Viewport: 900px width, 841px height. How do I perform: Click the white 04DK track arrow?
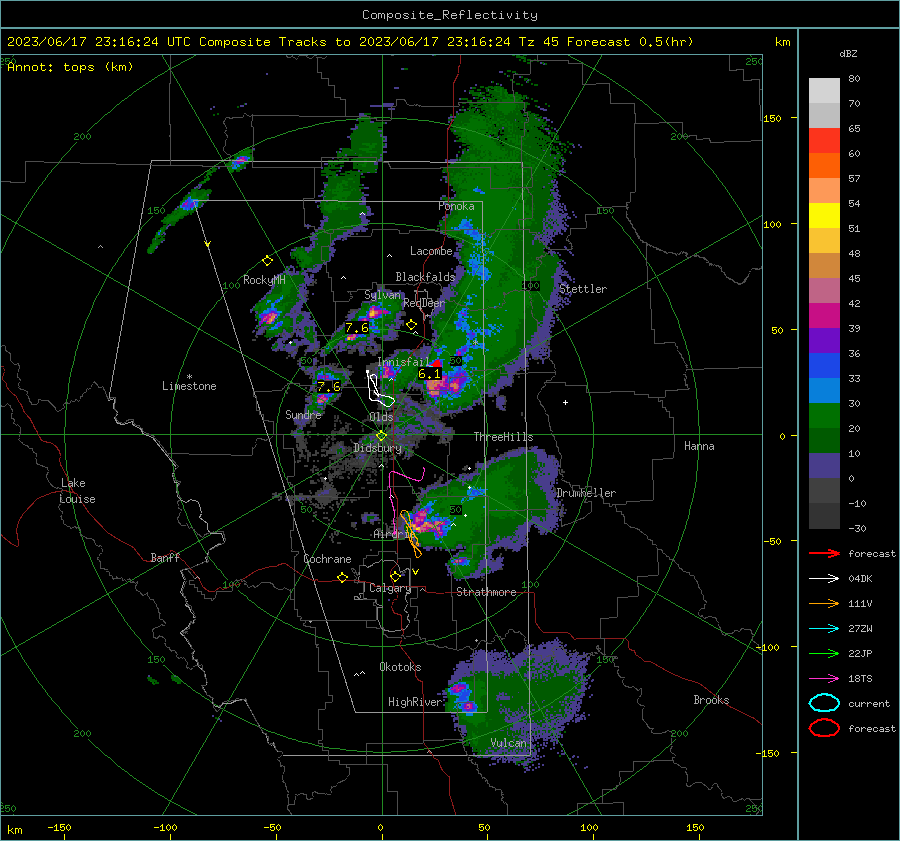(x=824, y=578)
